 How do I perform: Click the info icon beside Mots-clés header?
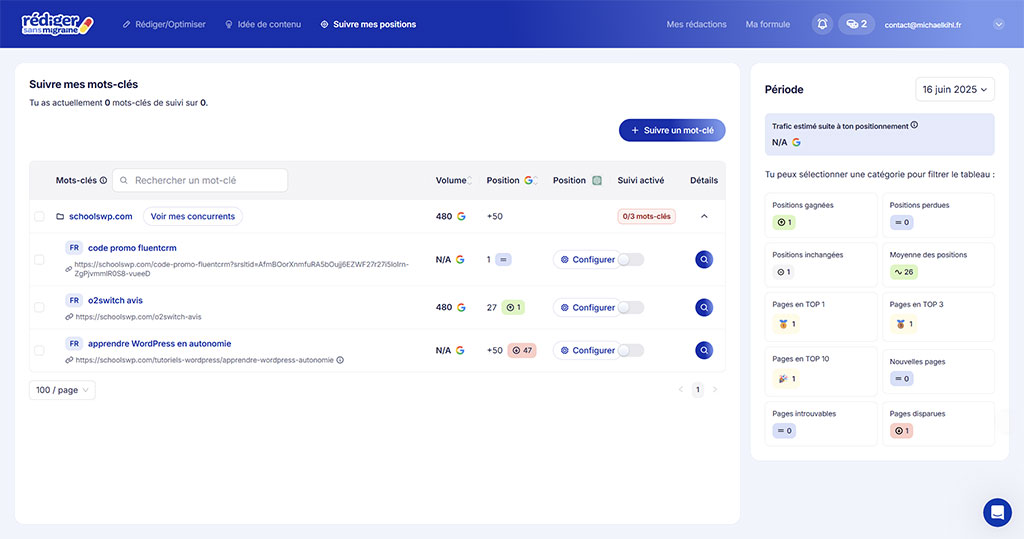tap(103, 180)
